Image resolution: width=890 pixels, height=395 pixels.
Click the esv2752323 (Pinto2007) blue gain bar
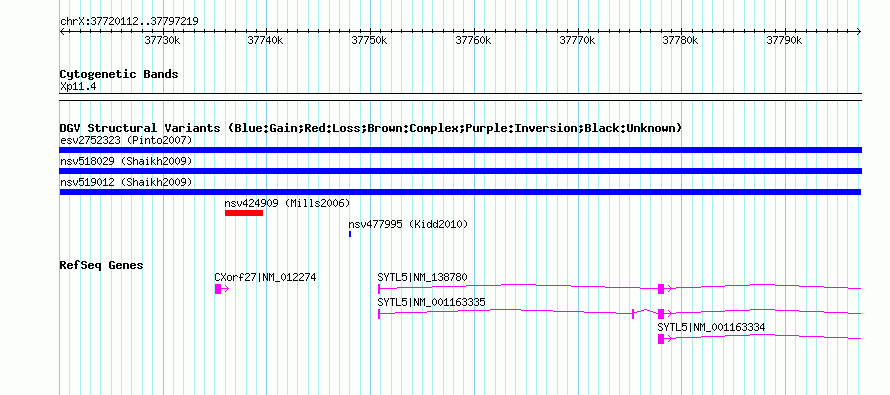tap(460, 150)
